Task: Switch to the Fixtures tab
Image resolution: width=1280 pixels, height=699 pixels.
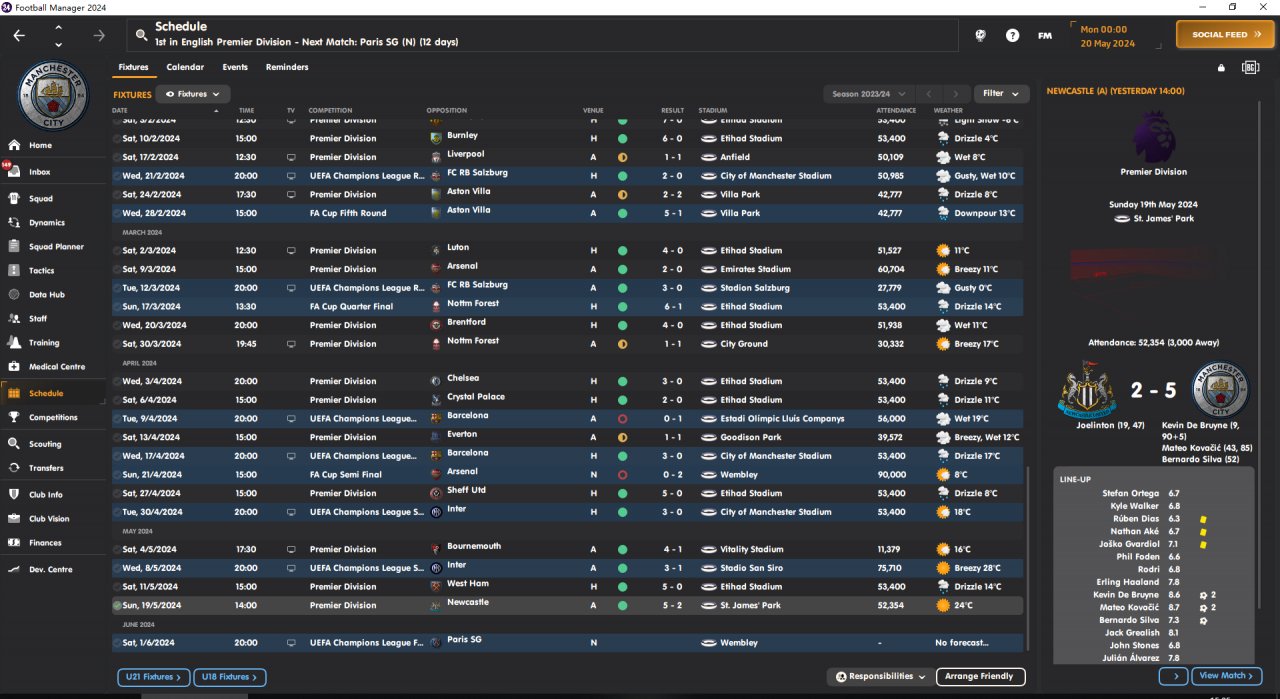Action: pos(133,67)
